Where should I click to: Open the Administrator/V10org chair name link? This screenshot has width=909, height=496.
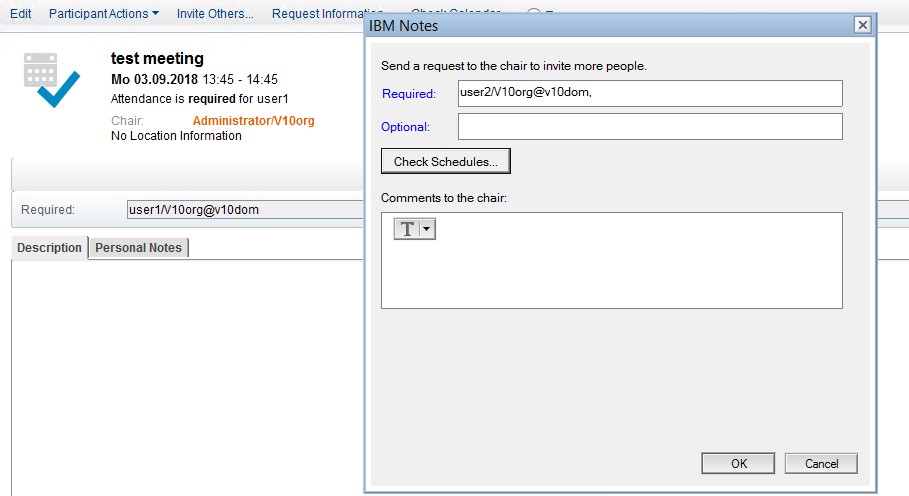pos(253,121)
